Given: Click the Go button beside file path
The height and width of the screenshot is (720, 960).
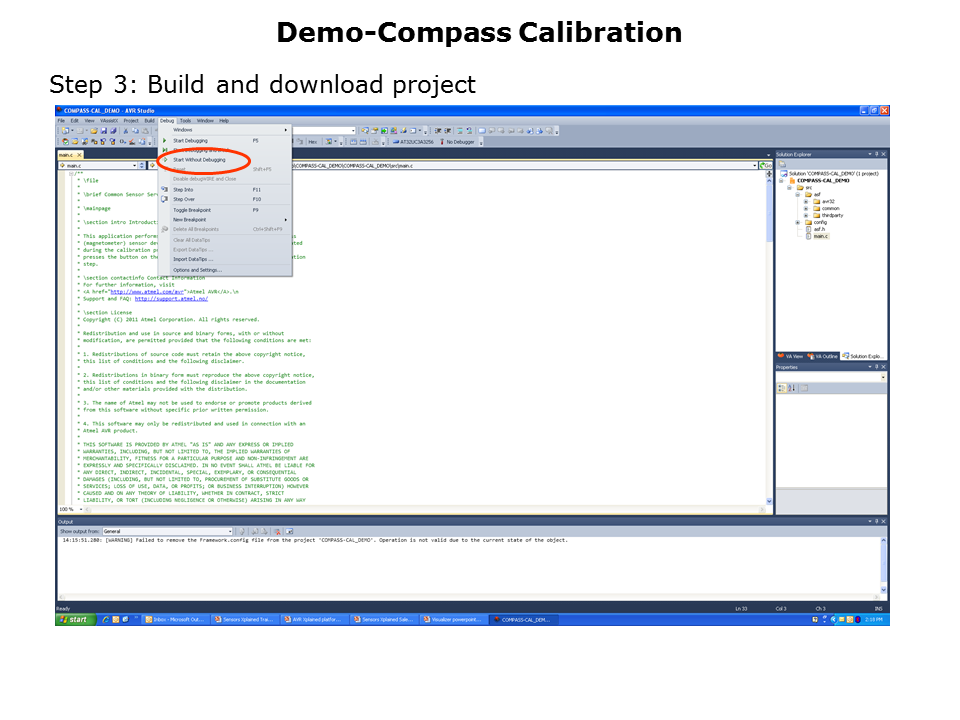Looking at the screenshot, I should [765, 165].
